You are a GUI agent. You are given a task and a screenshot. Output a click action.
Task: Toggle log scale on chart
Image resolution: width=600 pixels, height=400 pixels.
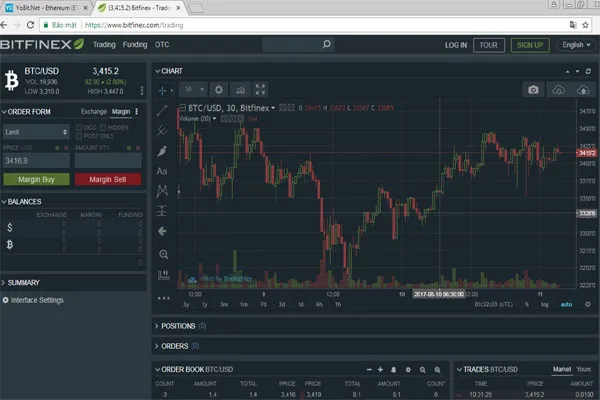click(x=545, y=305)
